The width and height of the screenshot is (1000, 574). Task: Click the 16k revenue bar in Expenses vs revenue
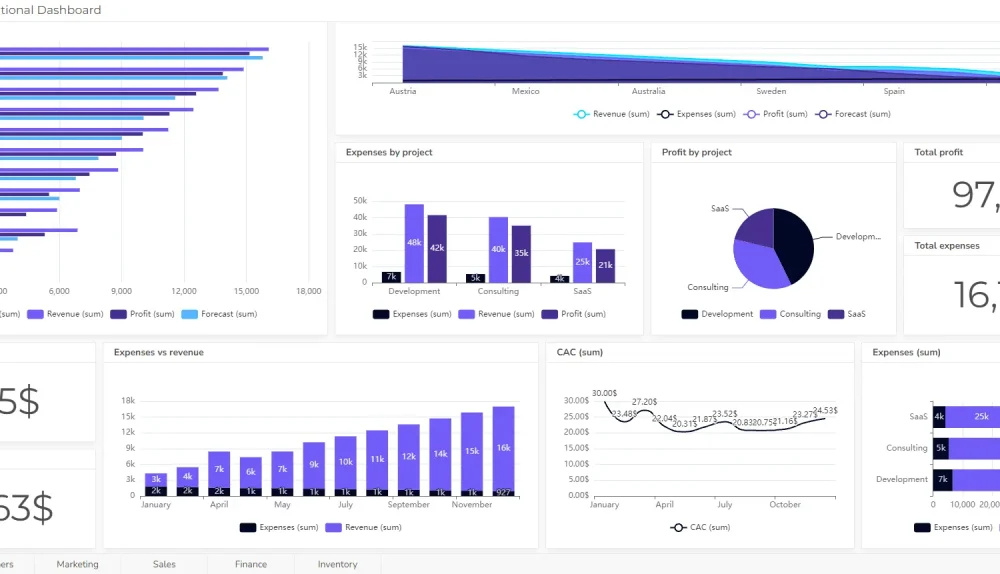point(503,447)
